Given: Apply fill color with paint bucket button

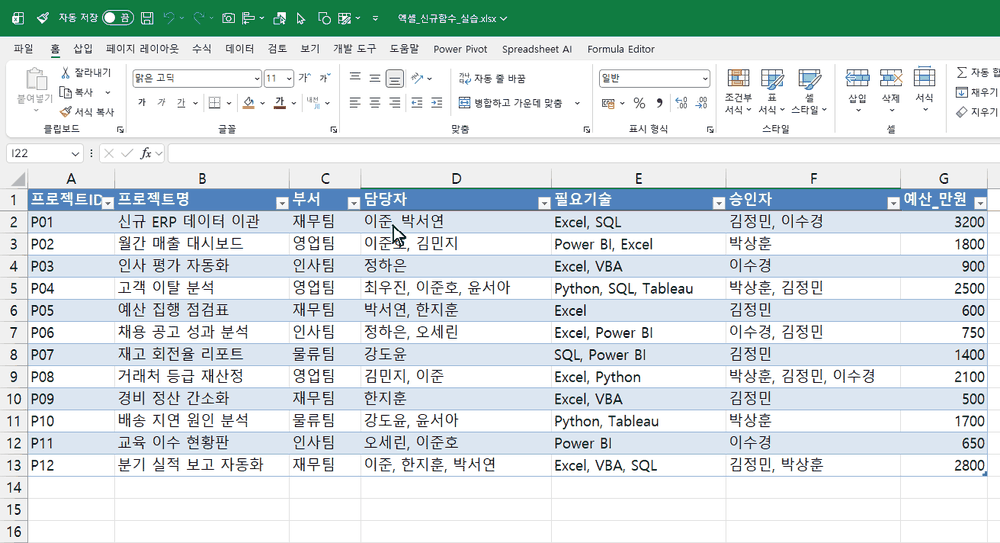Looking at the screenshot, I should [x=249, y=103].
